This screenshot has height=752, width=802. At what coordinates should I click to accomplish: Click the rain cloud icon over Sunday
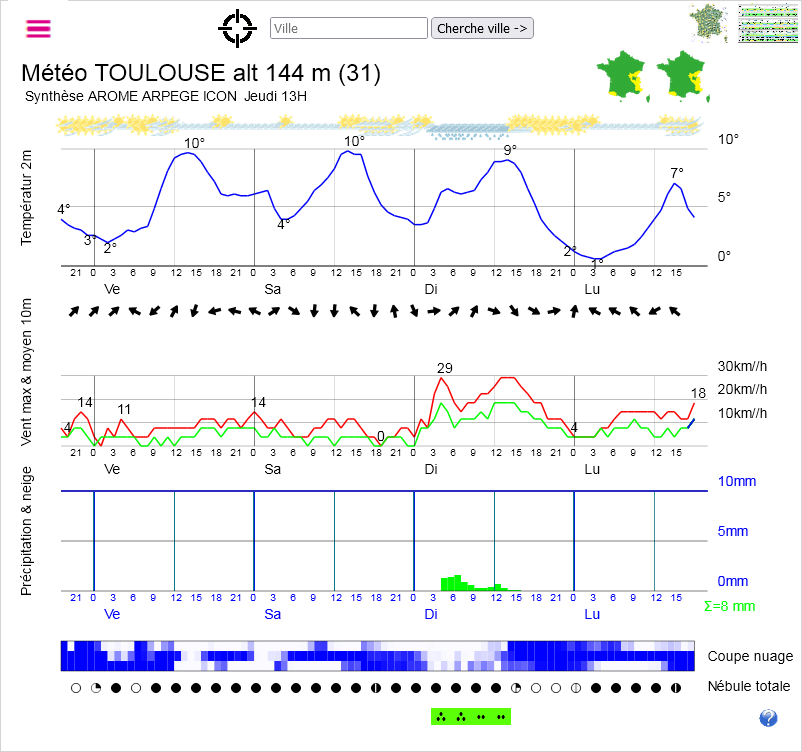click(x=467, y=131)
